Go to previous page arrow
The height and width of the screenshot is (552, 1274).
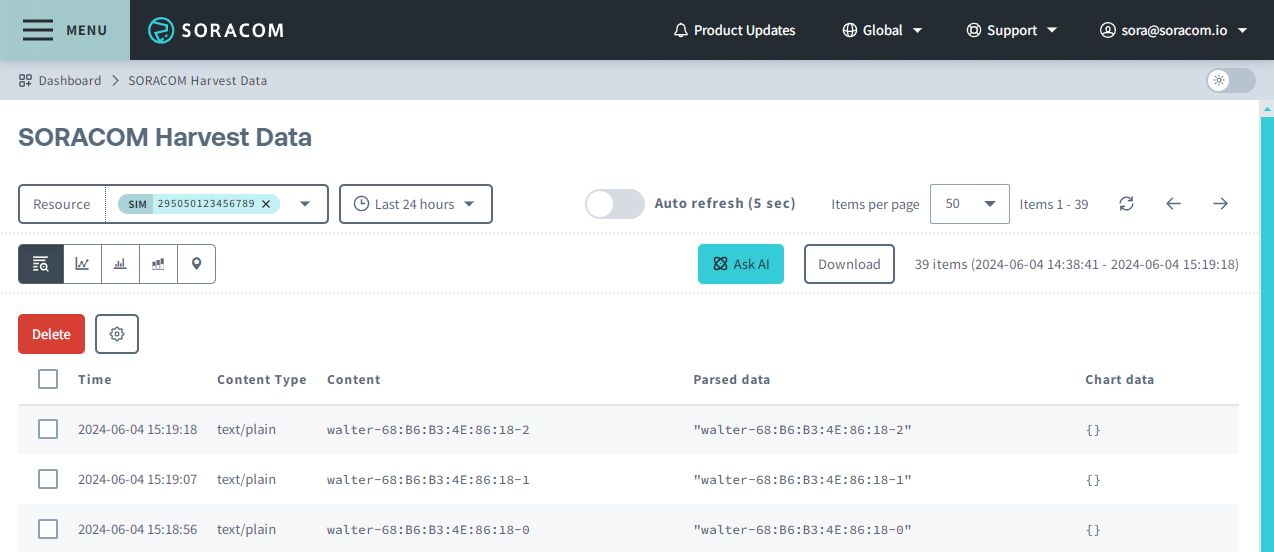[x=1173, y=204]
